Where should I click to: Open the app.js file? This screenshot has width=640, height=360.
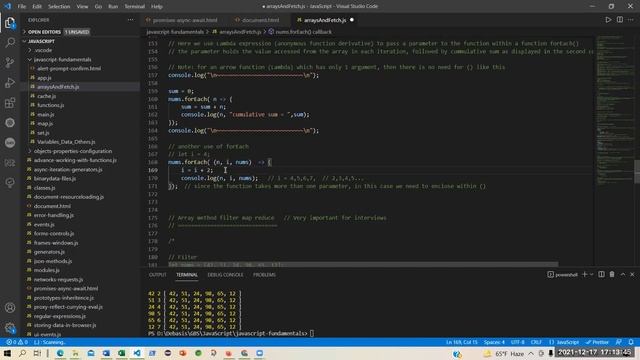click(44, 78)
